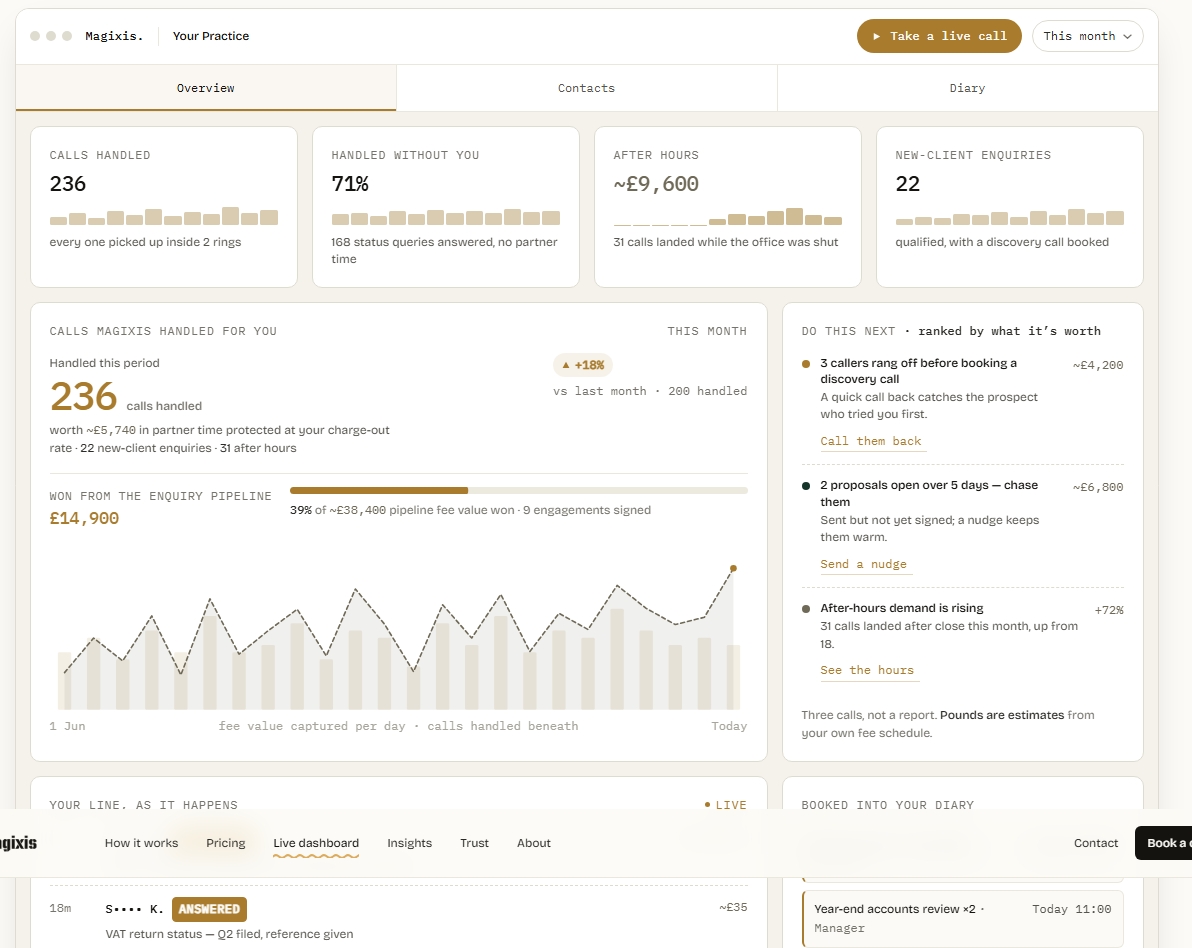Click the +18% change badge

pyautogui.click(x=583, y=365)
